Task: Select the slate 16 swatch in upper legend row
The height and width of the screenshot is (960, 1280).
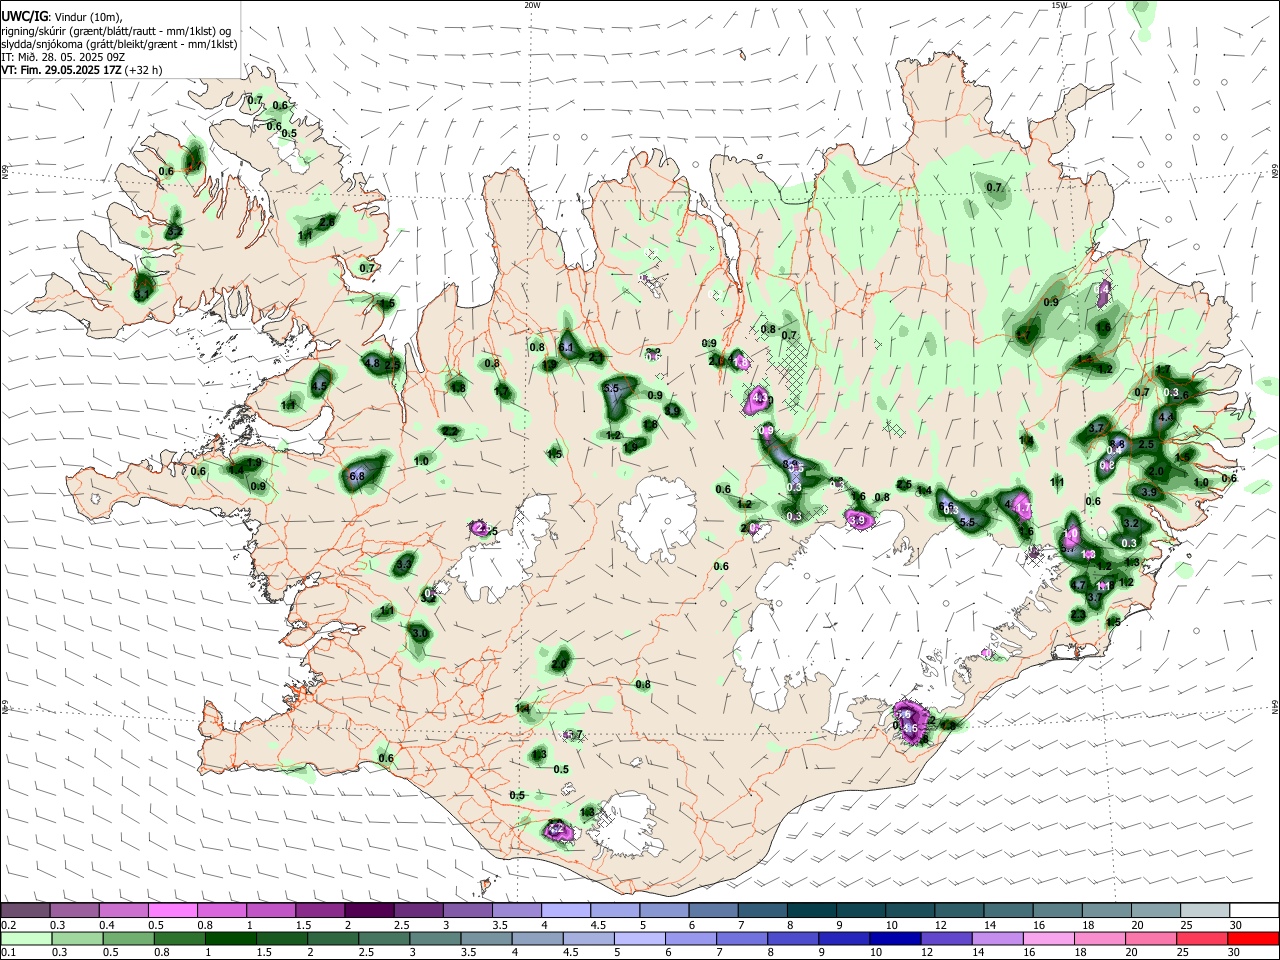Action: tap(1058, 910)
